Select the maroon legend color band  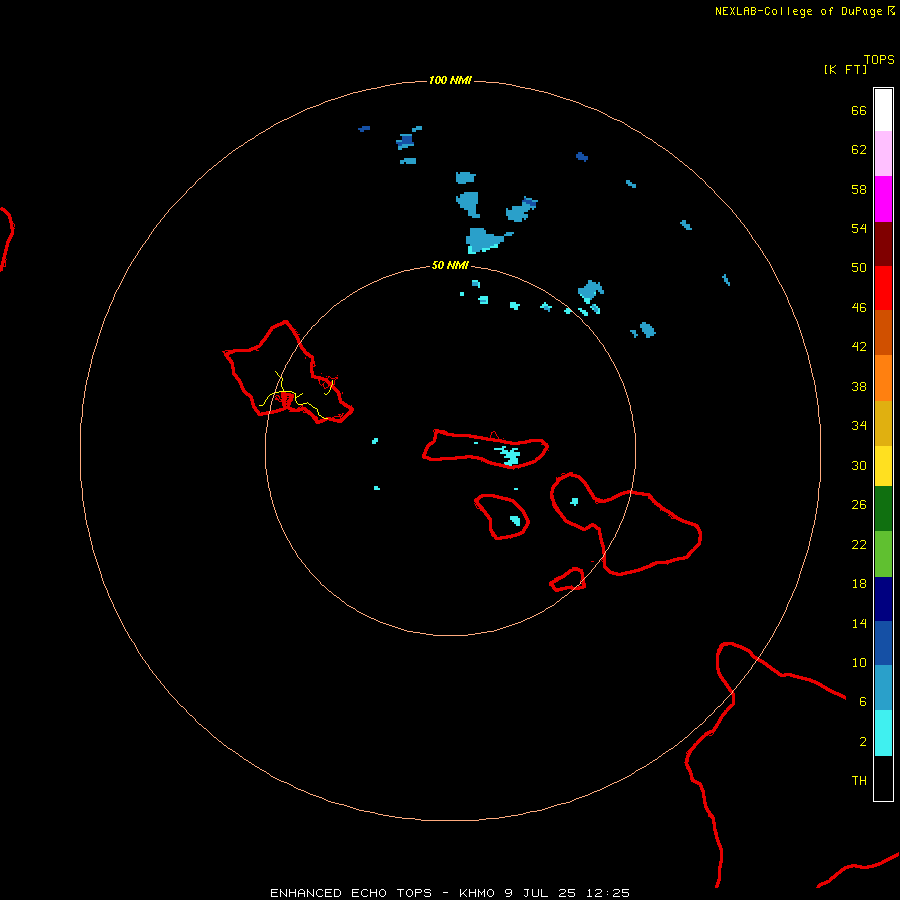coord(883,244)
